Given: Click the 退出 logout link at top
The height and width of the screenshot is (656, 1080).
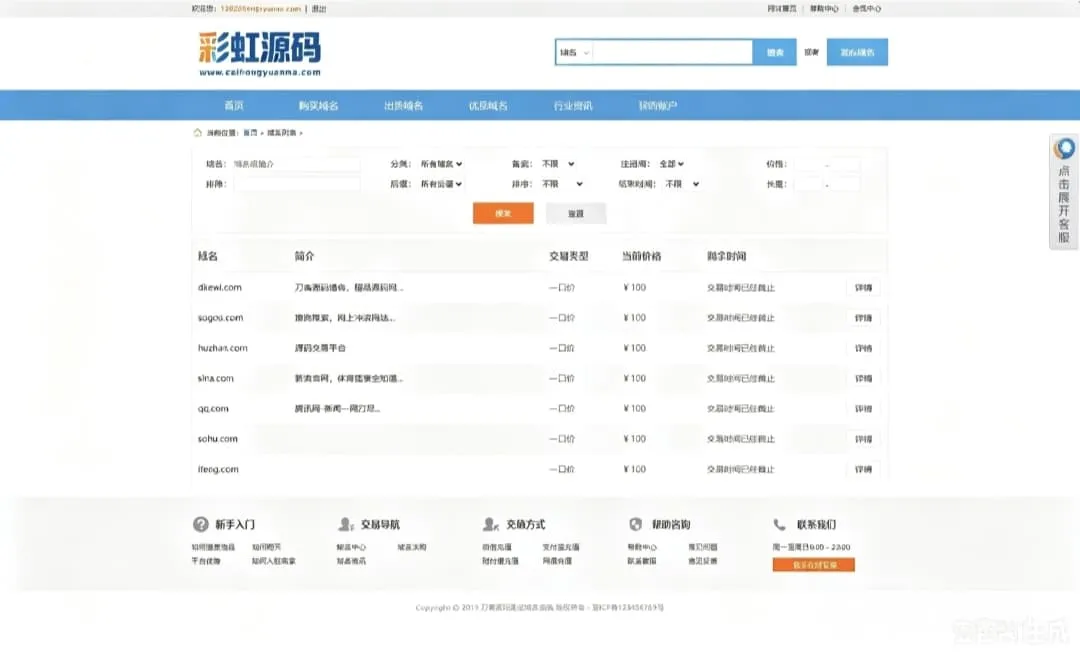Looking at the screenshot, I should pos(319,9).
